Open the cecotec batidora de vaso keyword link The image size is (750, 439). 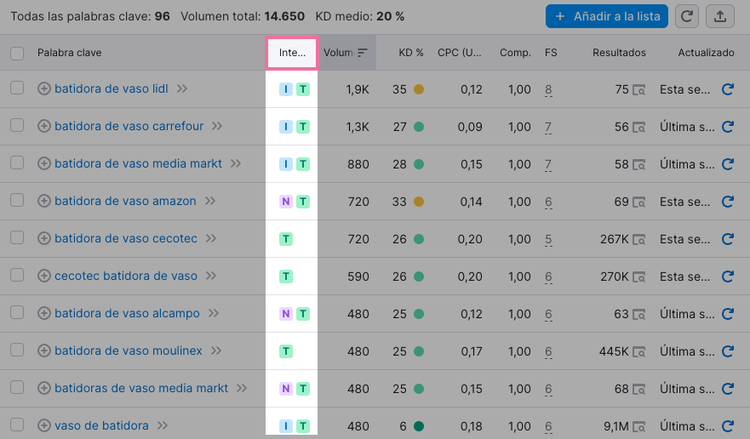click(126, 276)
